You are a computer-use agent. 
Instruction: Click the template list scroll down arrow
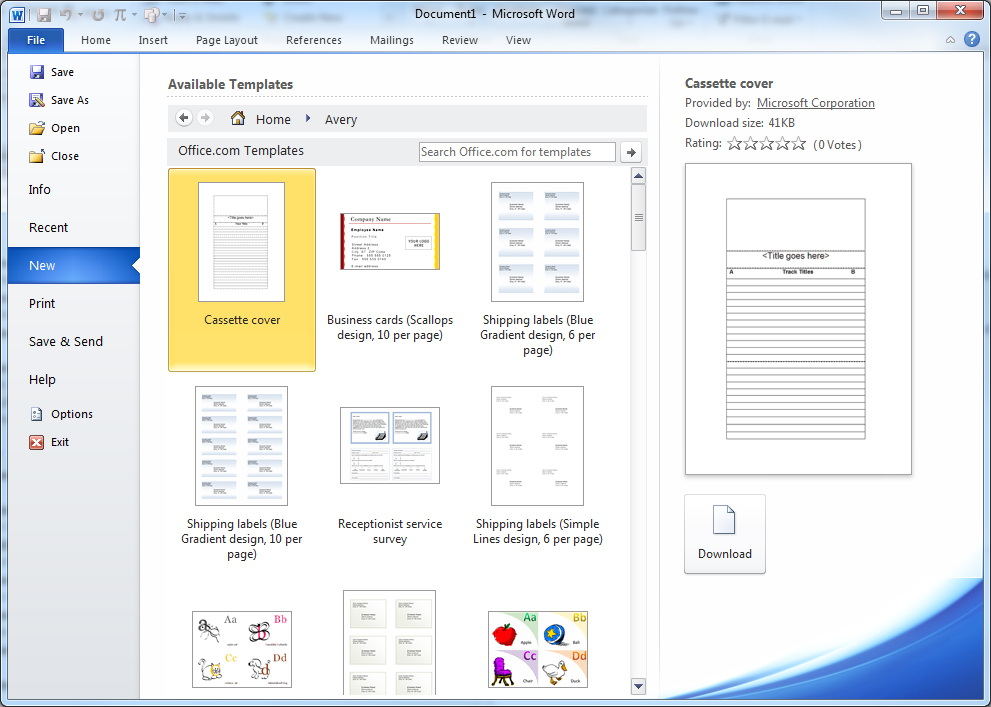click(638, 686)
